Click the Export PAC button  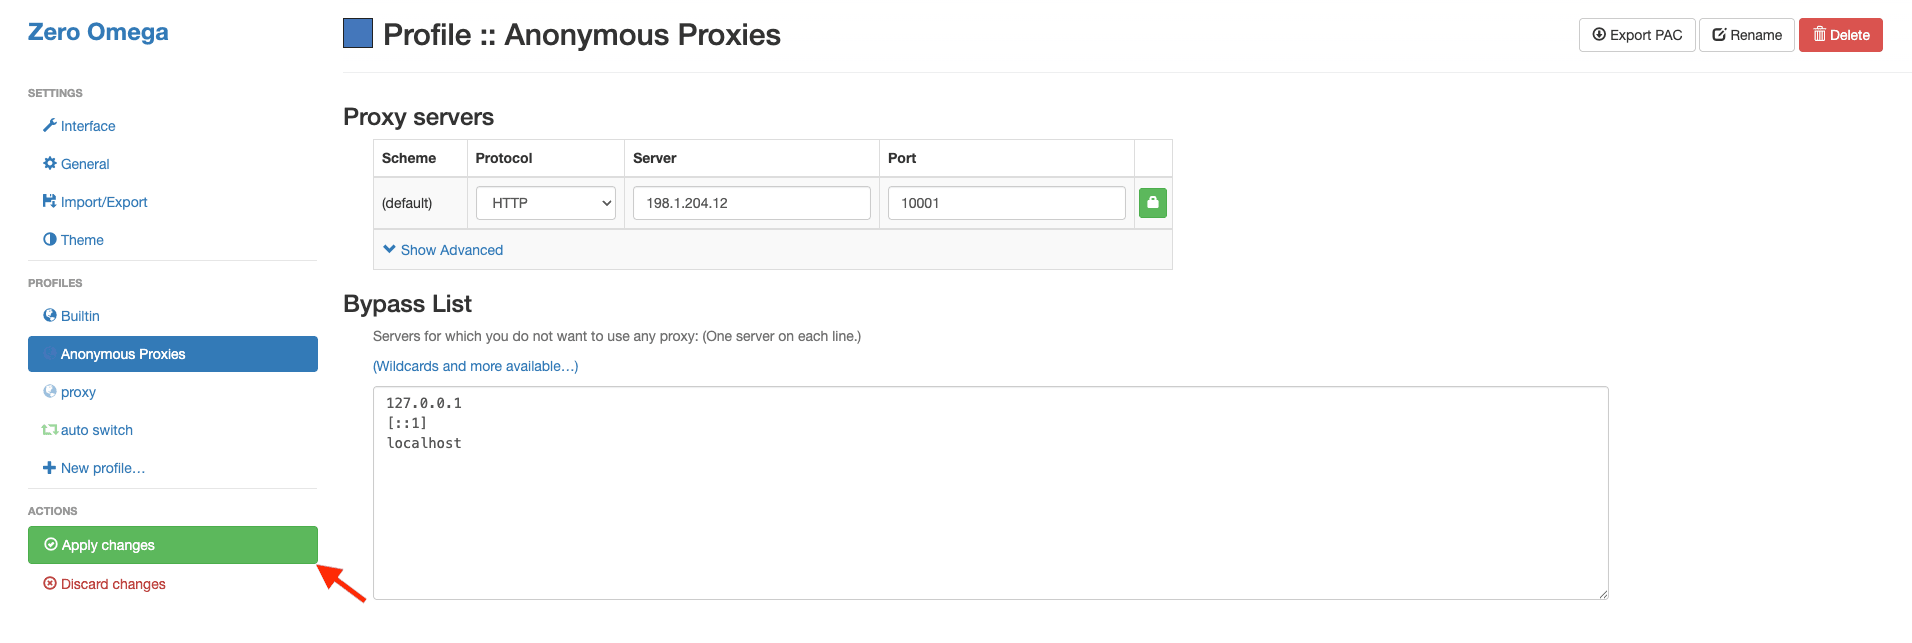(x=1637, y=34)
